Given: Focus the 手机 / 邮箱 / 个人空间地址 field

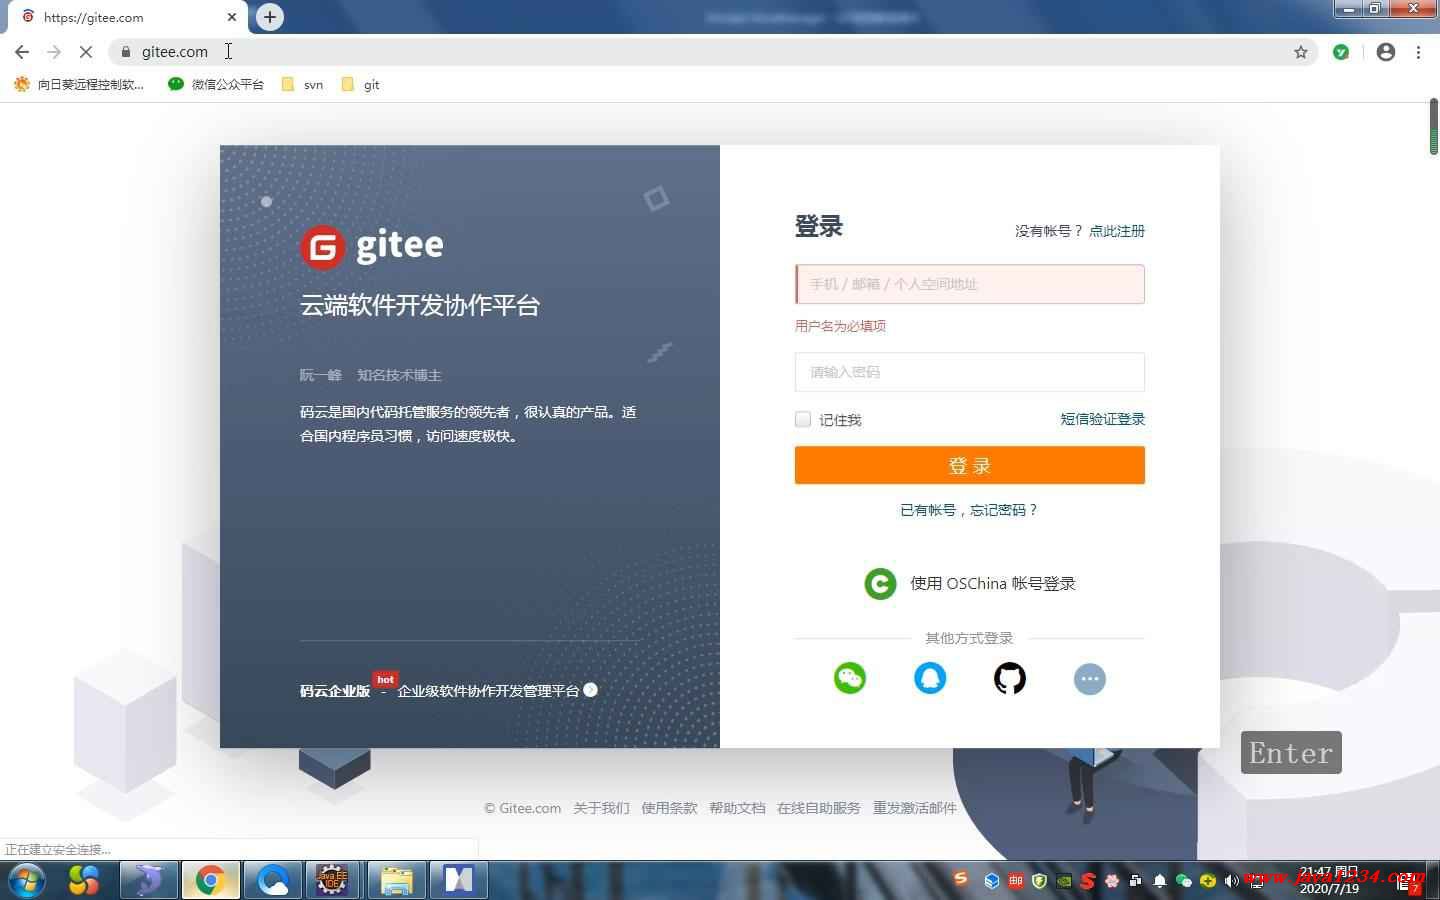Looking at the screenshot, I should 970,284.
